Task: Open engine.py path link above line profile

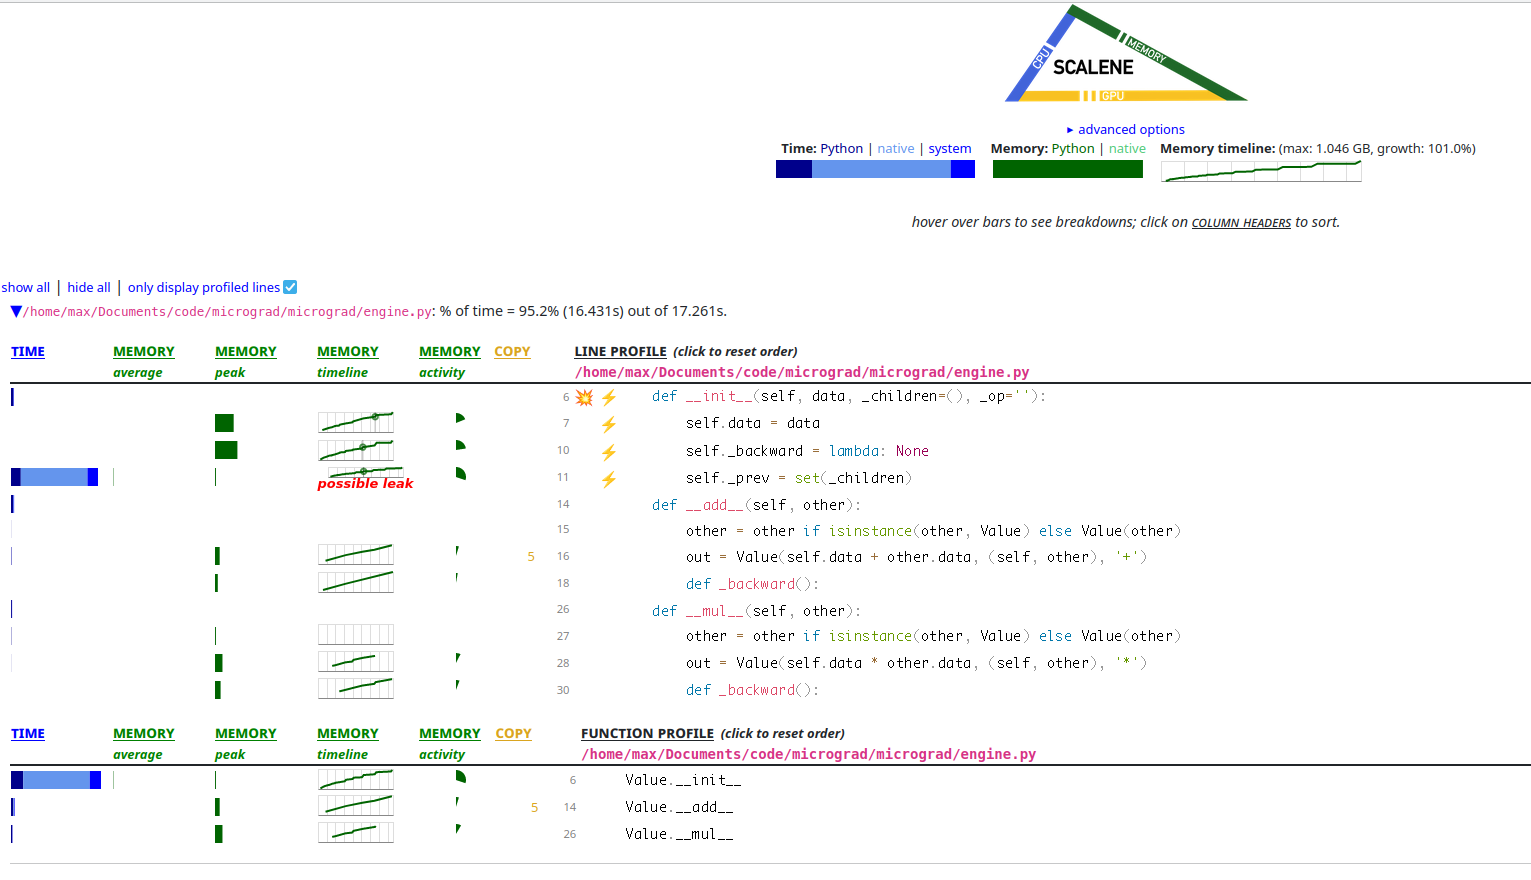Action: tap(802, 373)
